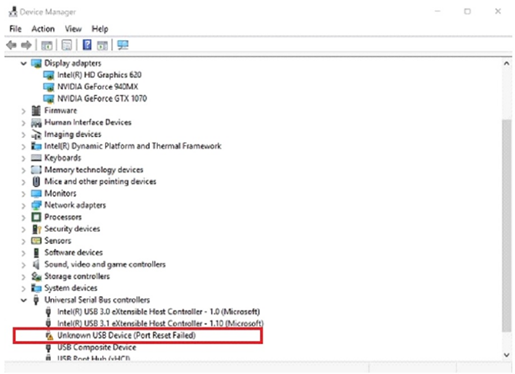Click the Firmware category icon
The width and height of the screenshot is (515, 374).
(x=36, y=110)
